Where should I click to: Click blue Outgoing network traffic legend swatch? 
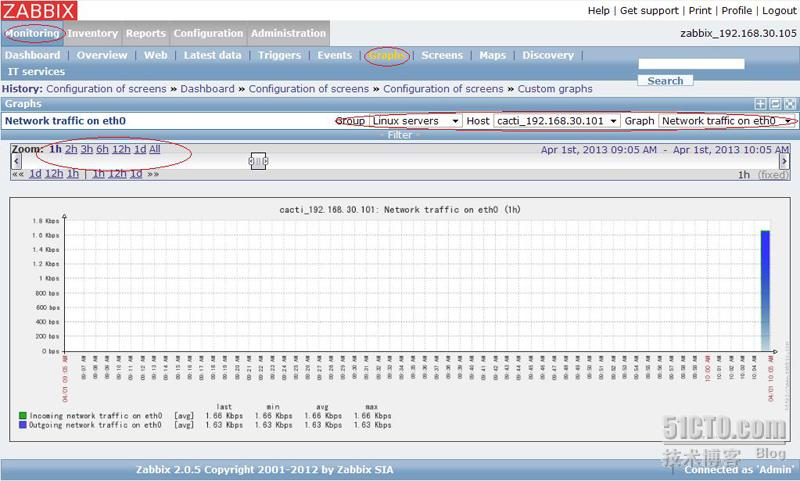click(22, 425)
